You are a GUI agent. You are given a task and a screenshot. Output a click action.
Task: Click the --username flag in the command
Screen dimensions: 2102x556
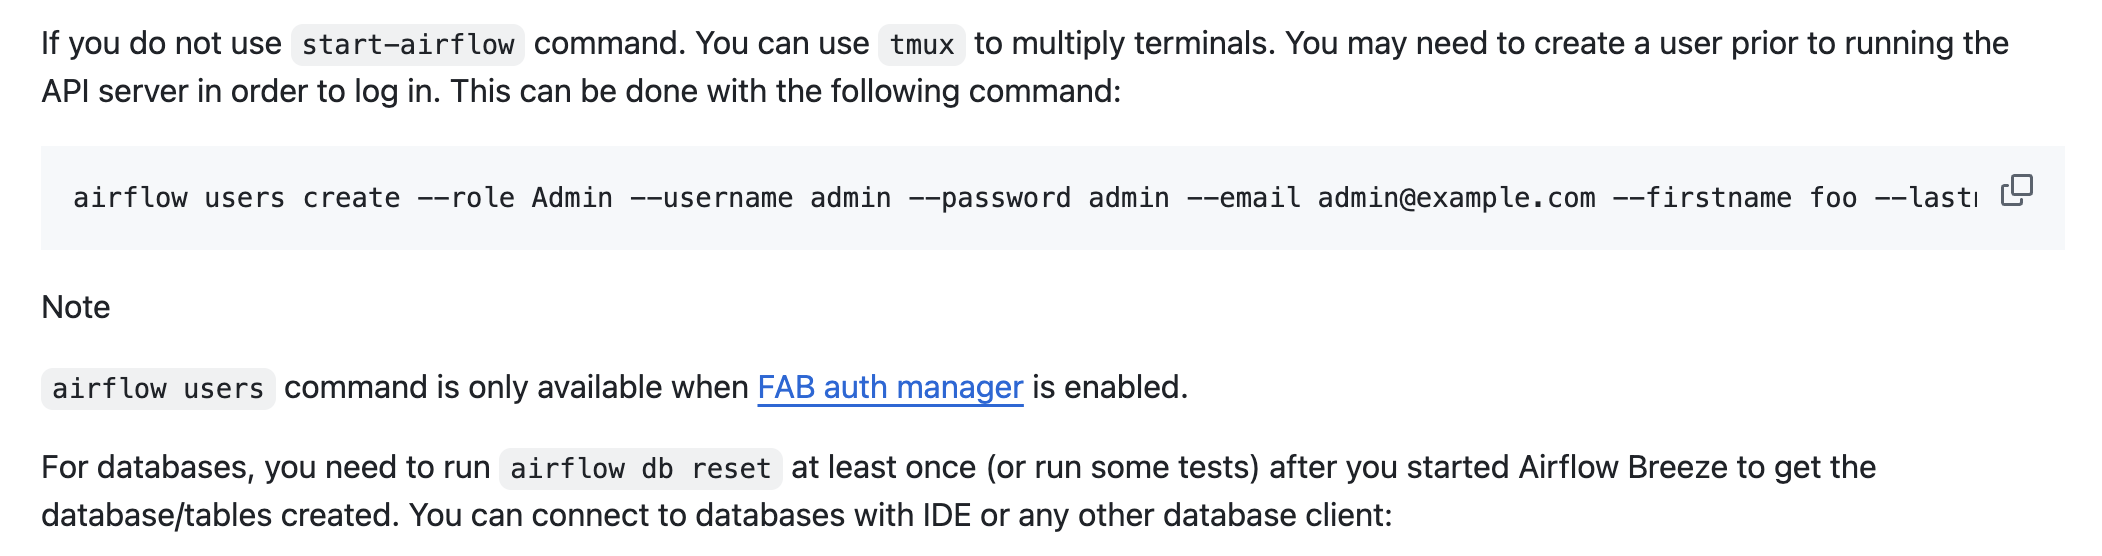pyautogui.click(x=711, y=198)
